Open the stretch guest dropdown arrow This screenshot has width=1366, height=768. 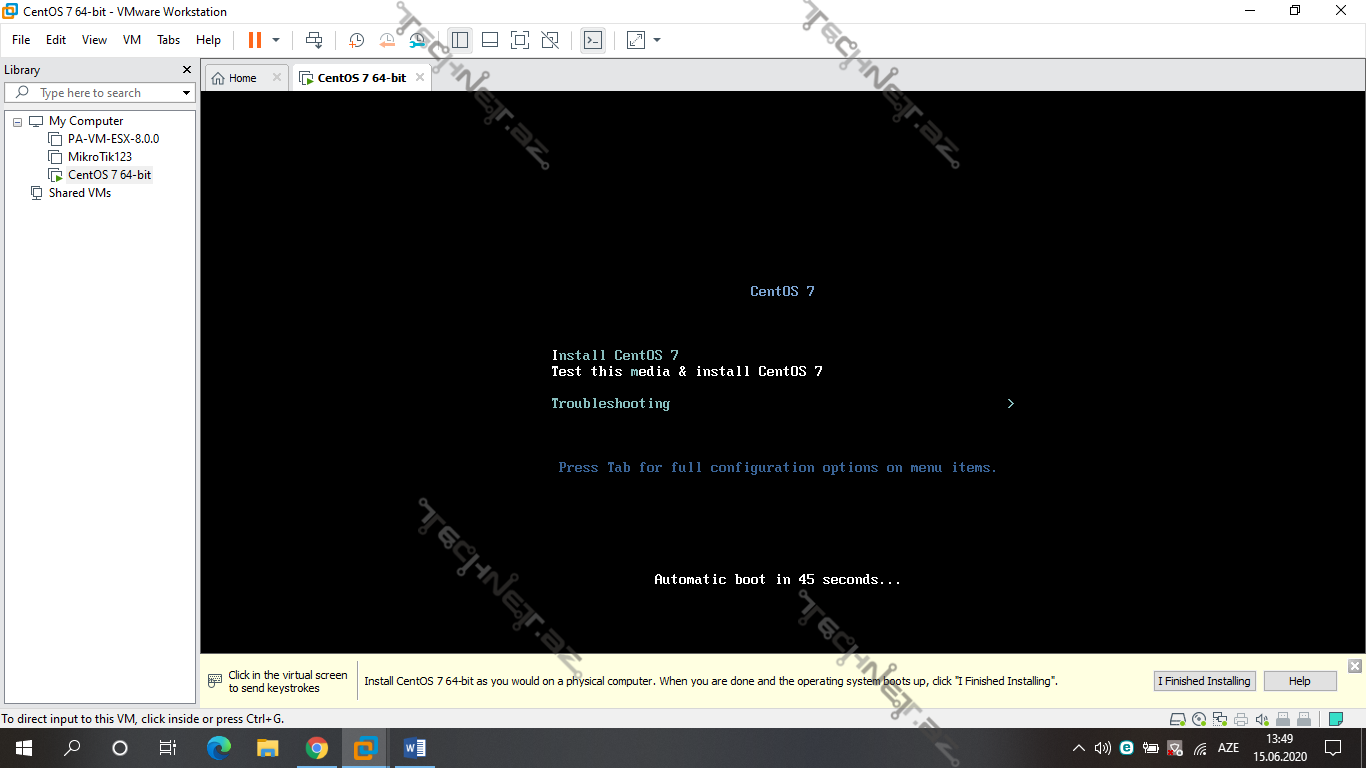(657, 40)
